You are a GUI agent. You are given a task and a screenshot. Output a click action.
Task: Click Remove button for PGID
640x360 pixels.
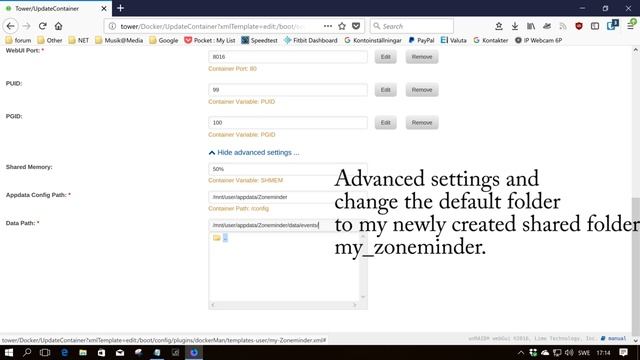(x=422, y=122)
